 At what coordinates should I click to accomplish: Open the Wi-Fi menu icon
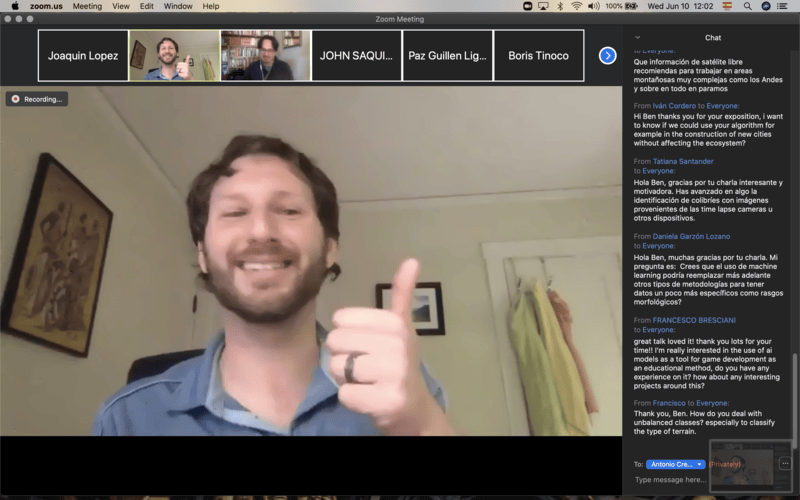tap(577, 6)
